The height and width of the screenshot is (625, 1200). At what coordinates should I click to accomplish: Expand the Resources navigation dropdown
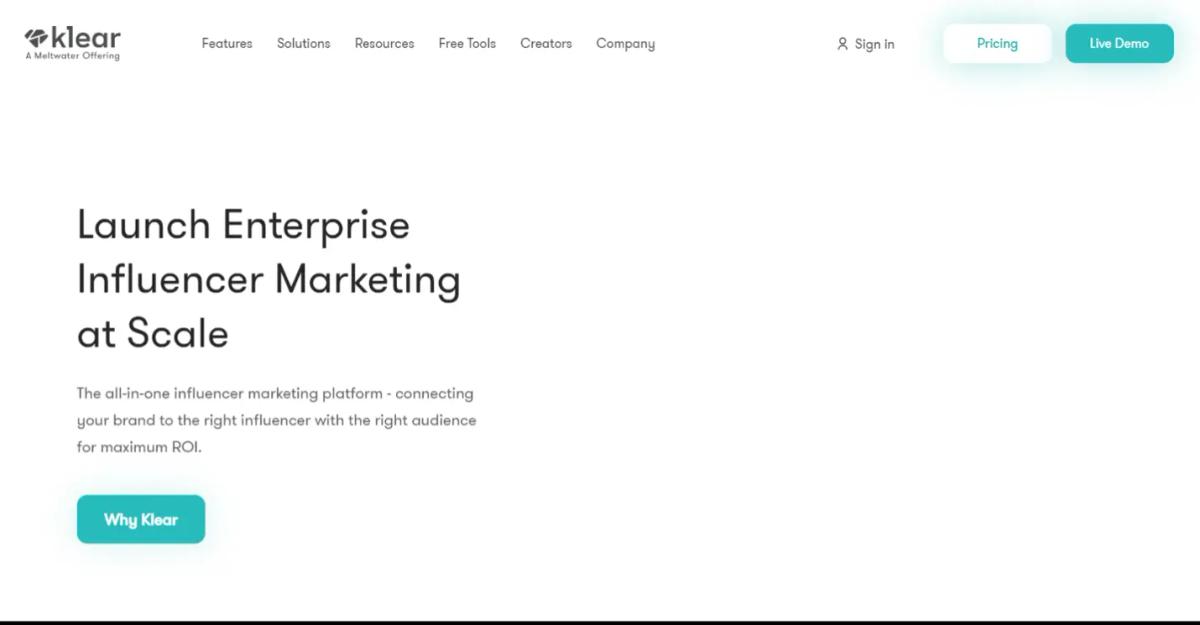pos(384,43)
